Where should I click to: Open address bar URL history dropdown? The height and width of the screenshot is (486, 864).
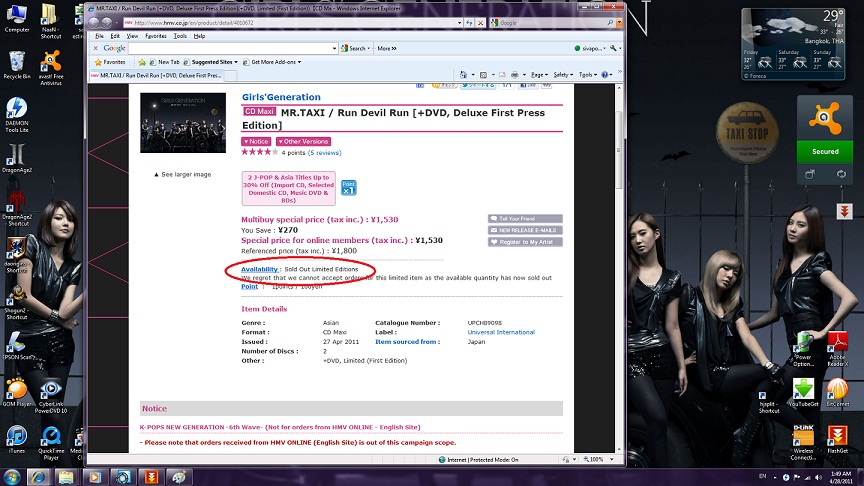tap(459, 23)
